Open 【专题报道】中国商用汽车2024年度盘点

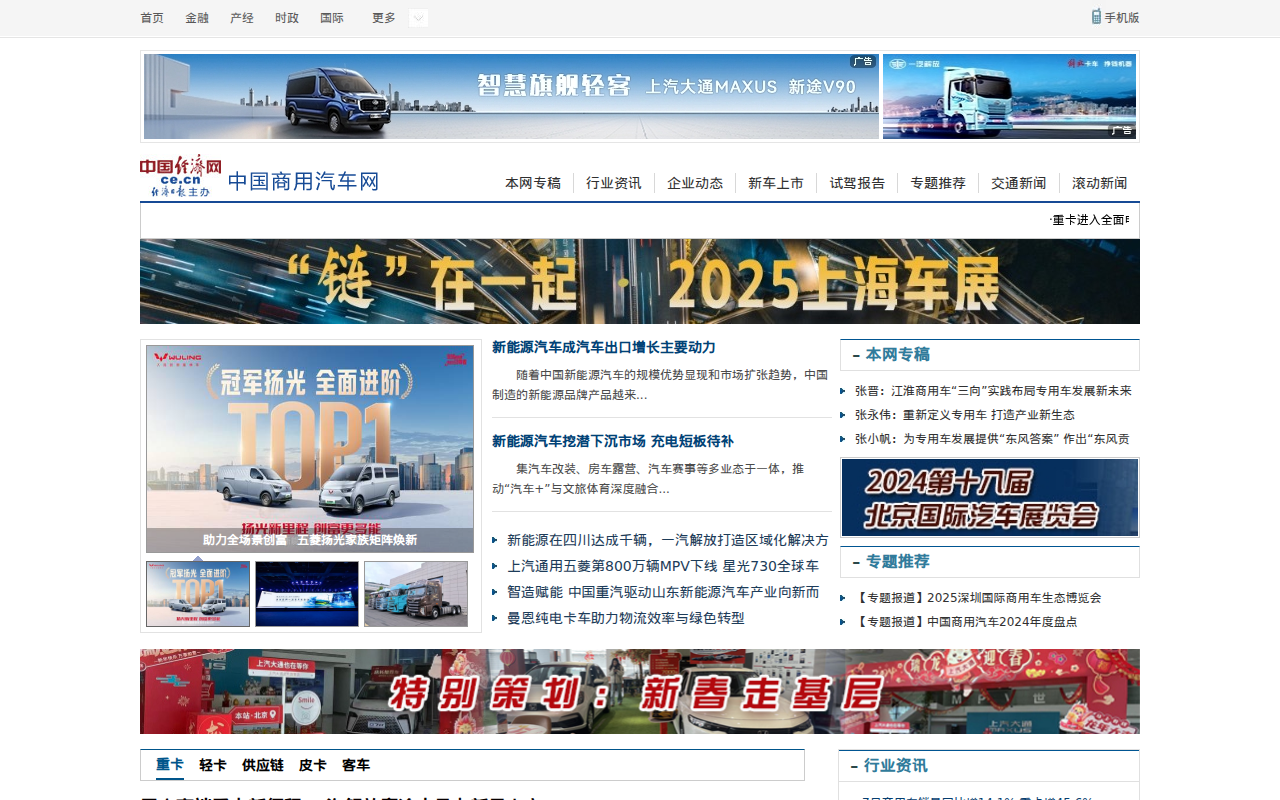(966, 622)
